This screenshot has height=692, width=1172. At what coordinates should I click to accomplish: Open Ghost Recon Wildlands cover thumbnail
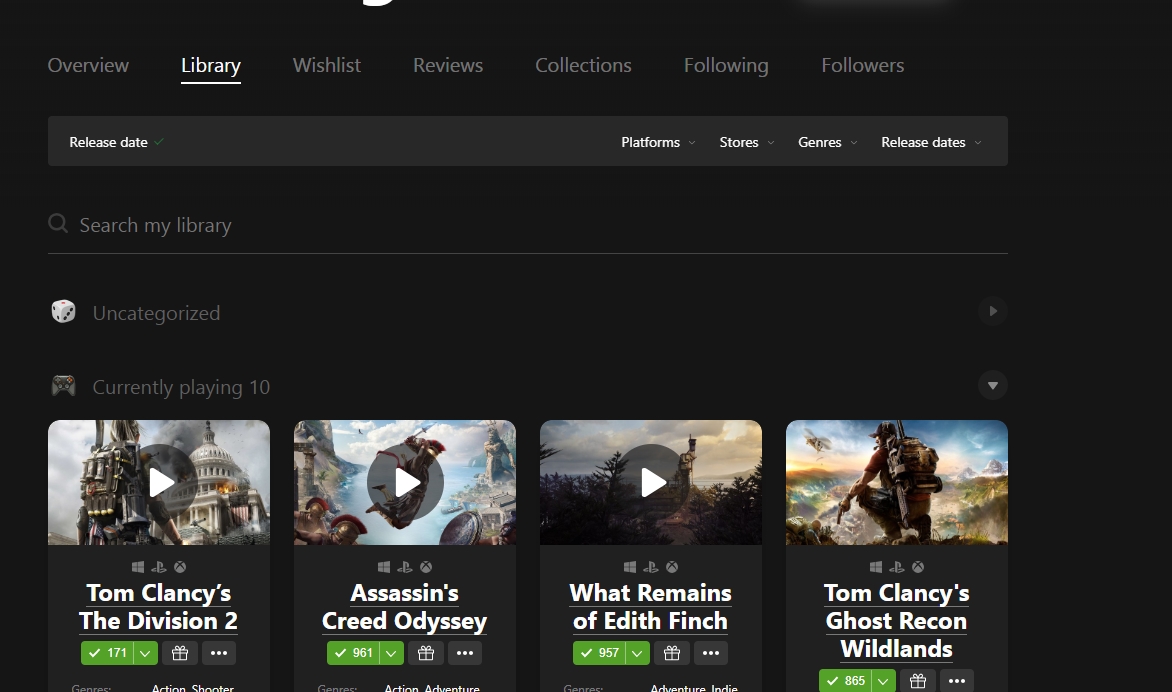(897, 483)
